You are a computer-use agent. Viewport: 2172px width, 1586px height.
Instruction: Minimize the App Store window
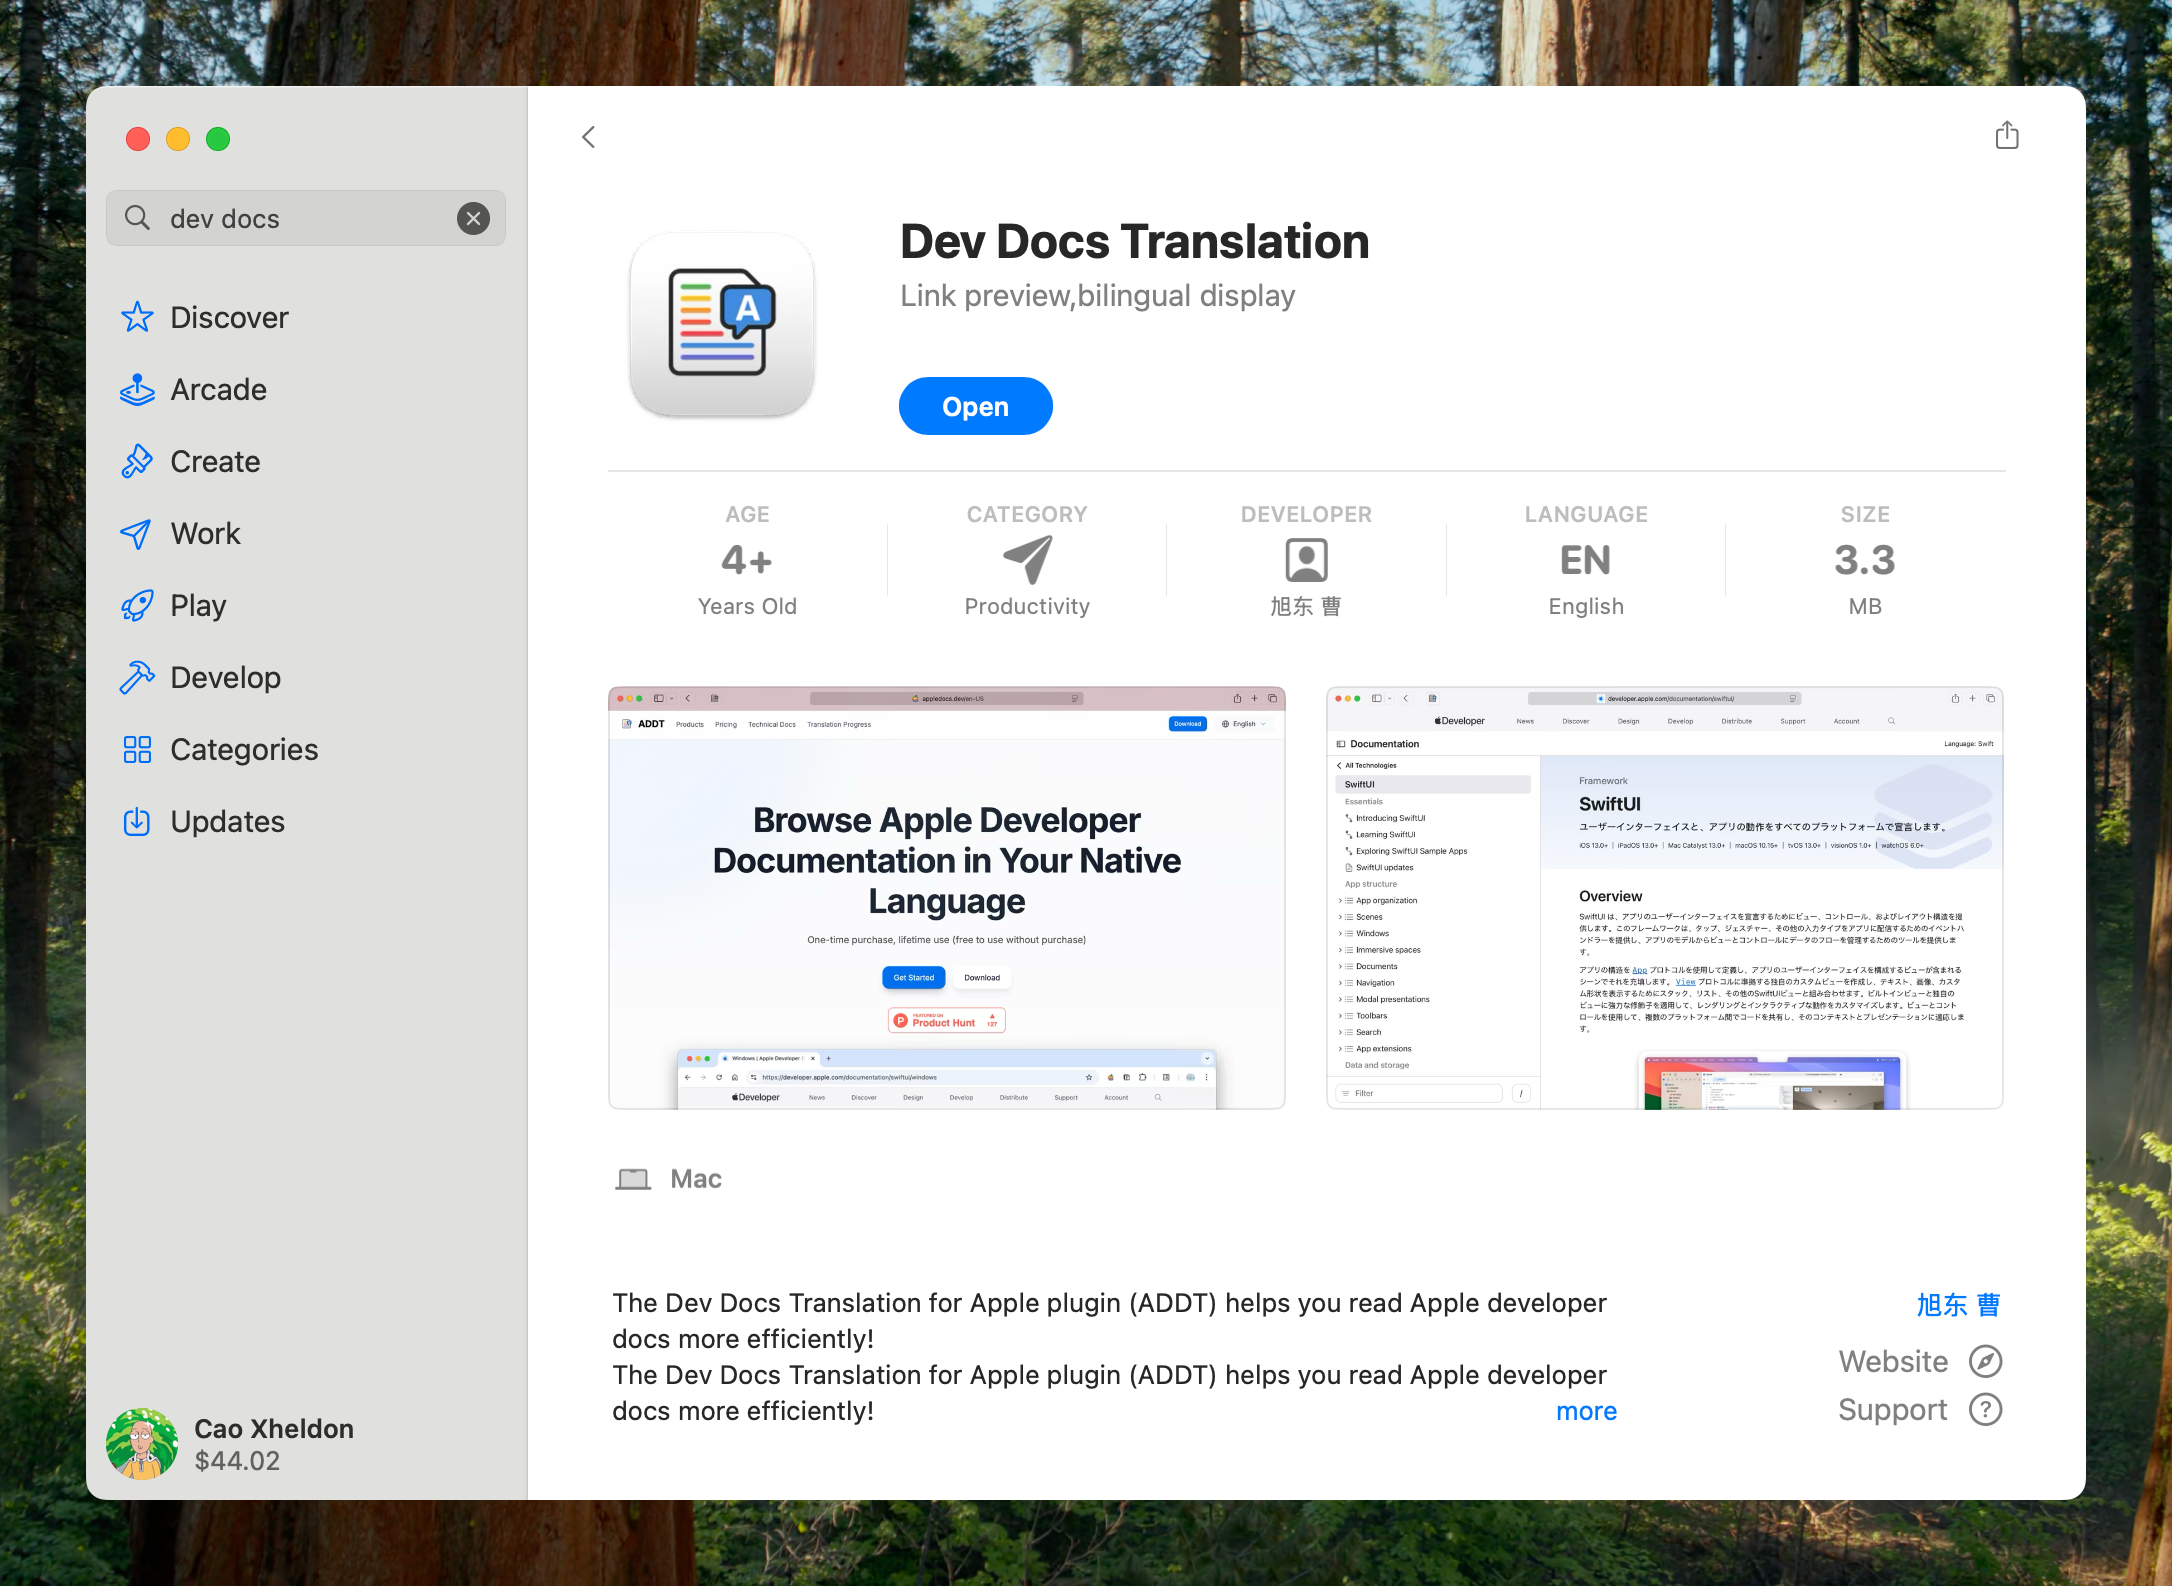178,139
